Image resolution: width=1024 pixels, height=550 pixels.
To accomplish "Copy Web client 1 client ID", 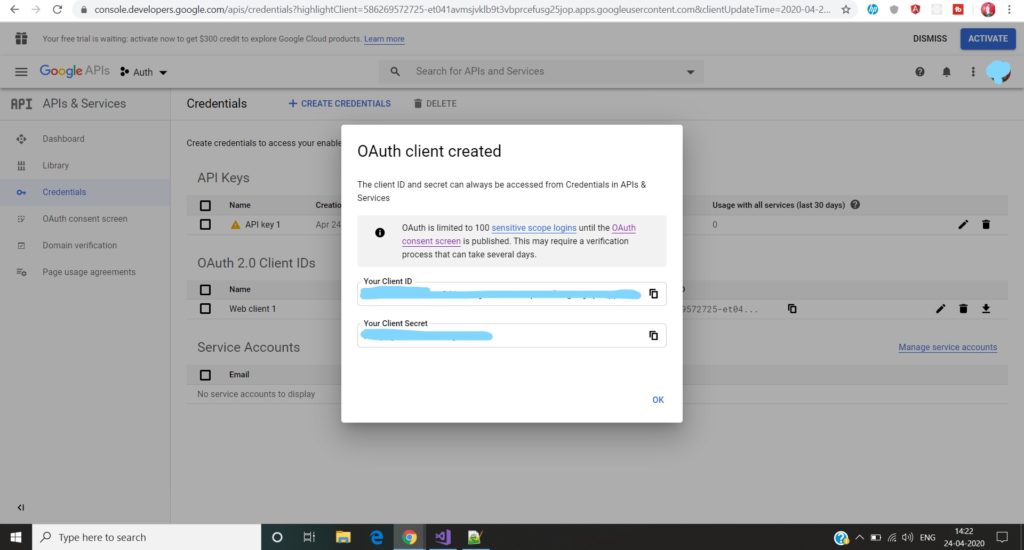I will pyautogui.click(x=792, y=309).
